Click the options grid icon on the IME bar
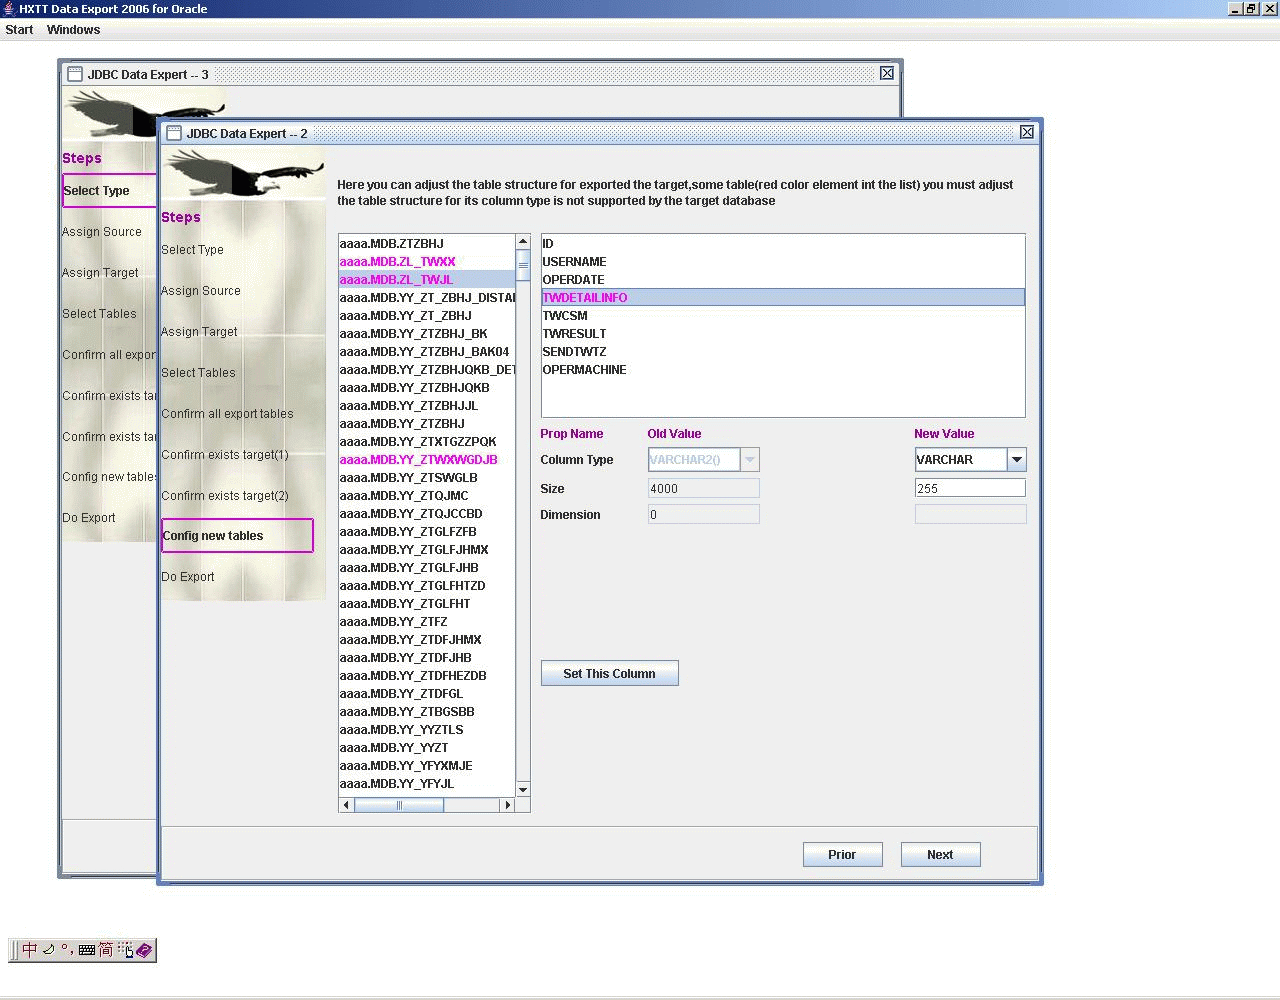1280x1000 pixels. click(124, 951)
